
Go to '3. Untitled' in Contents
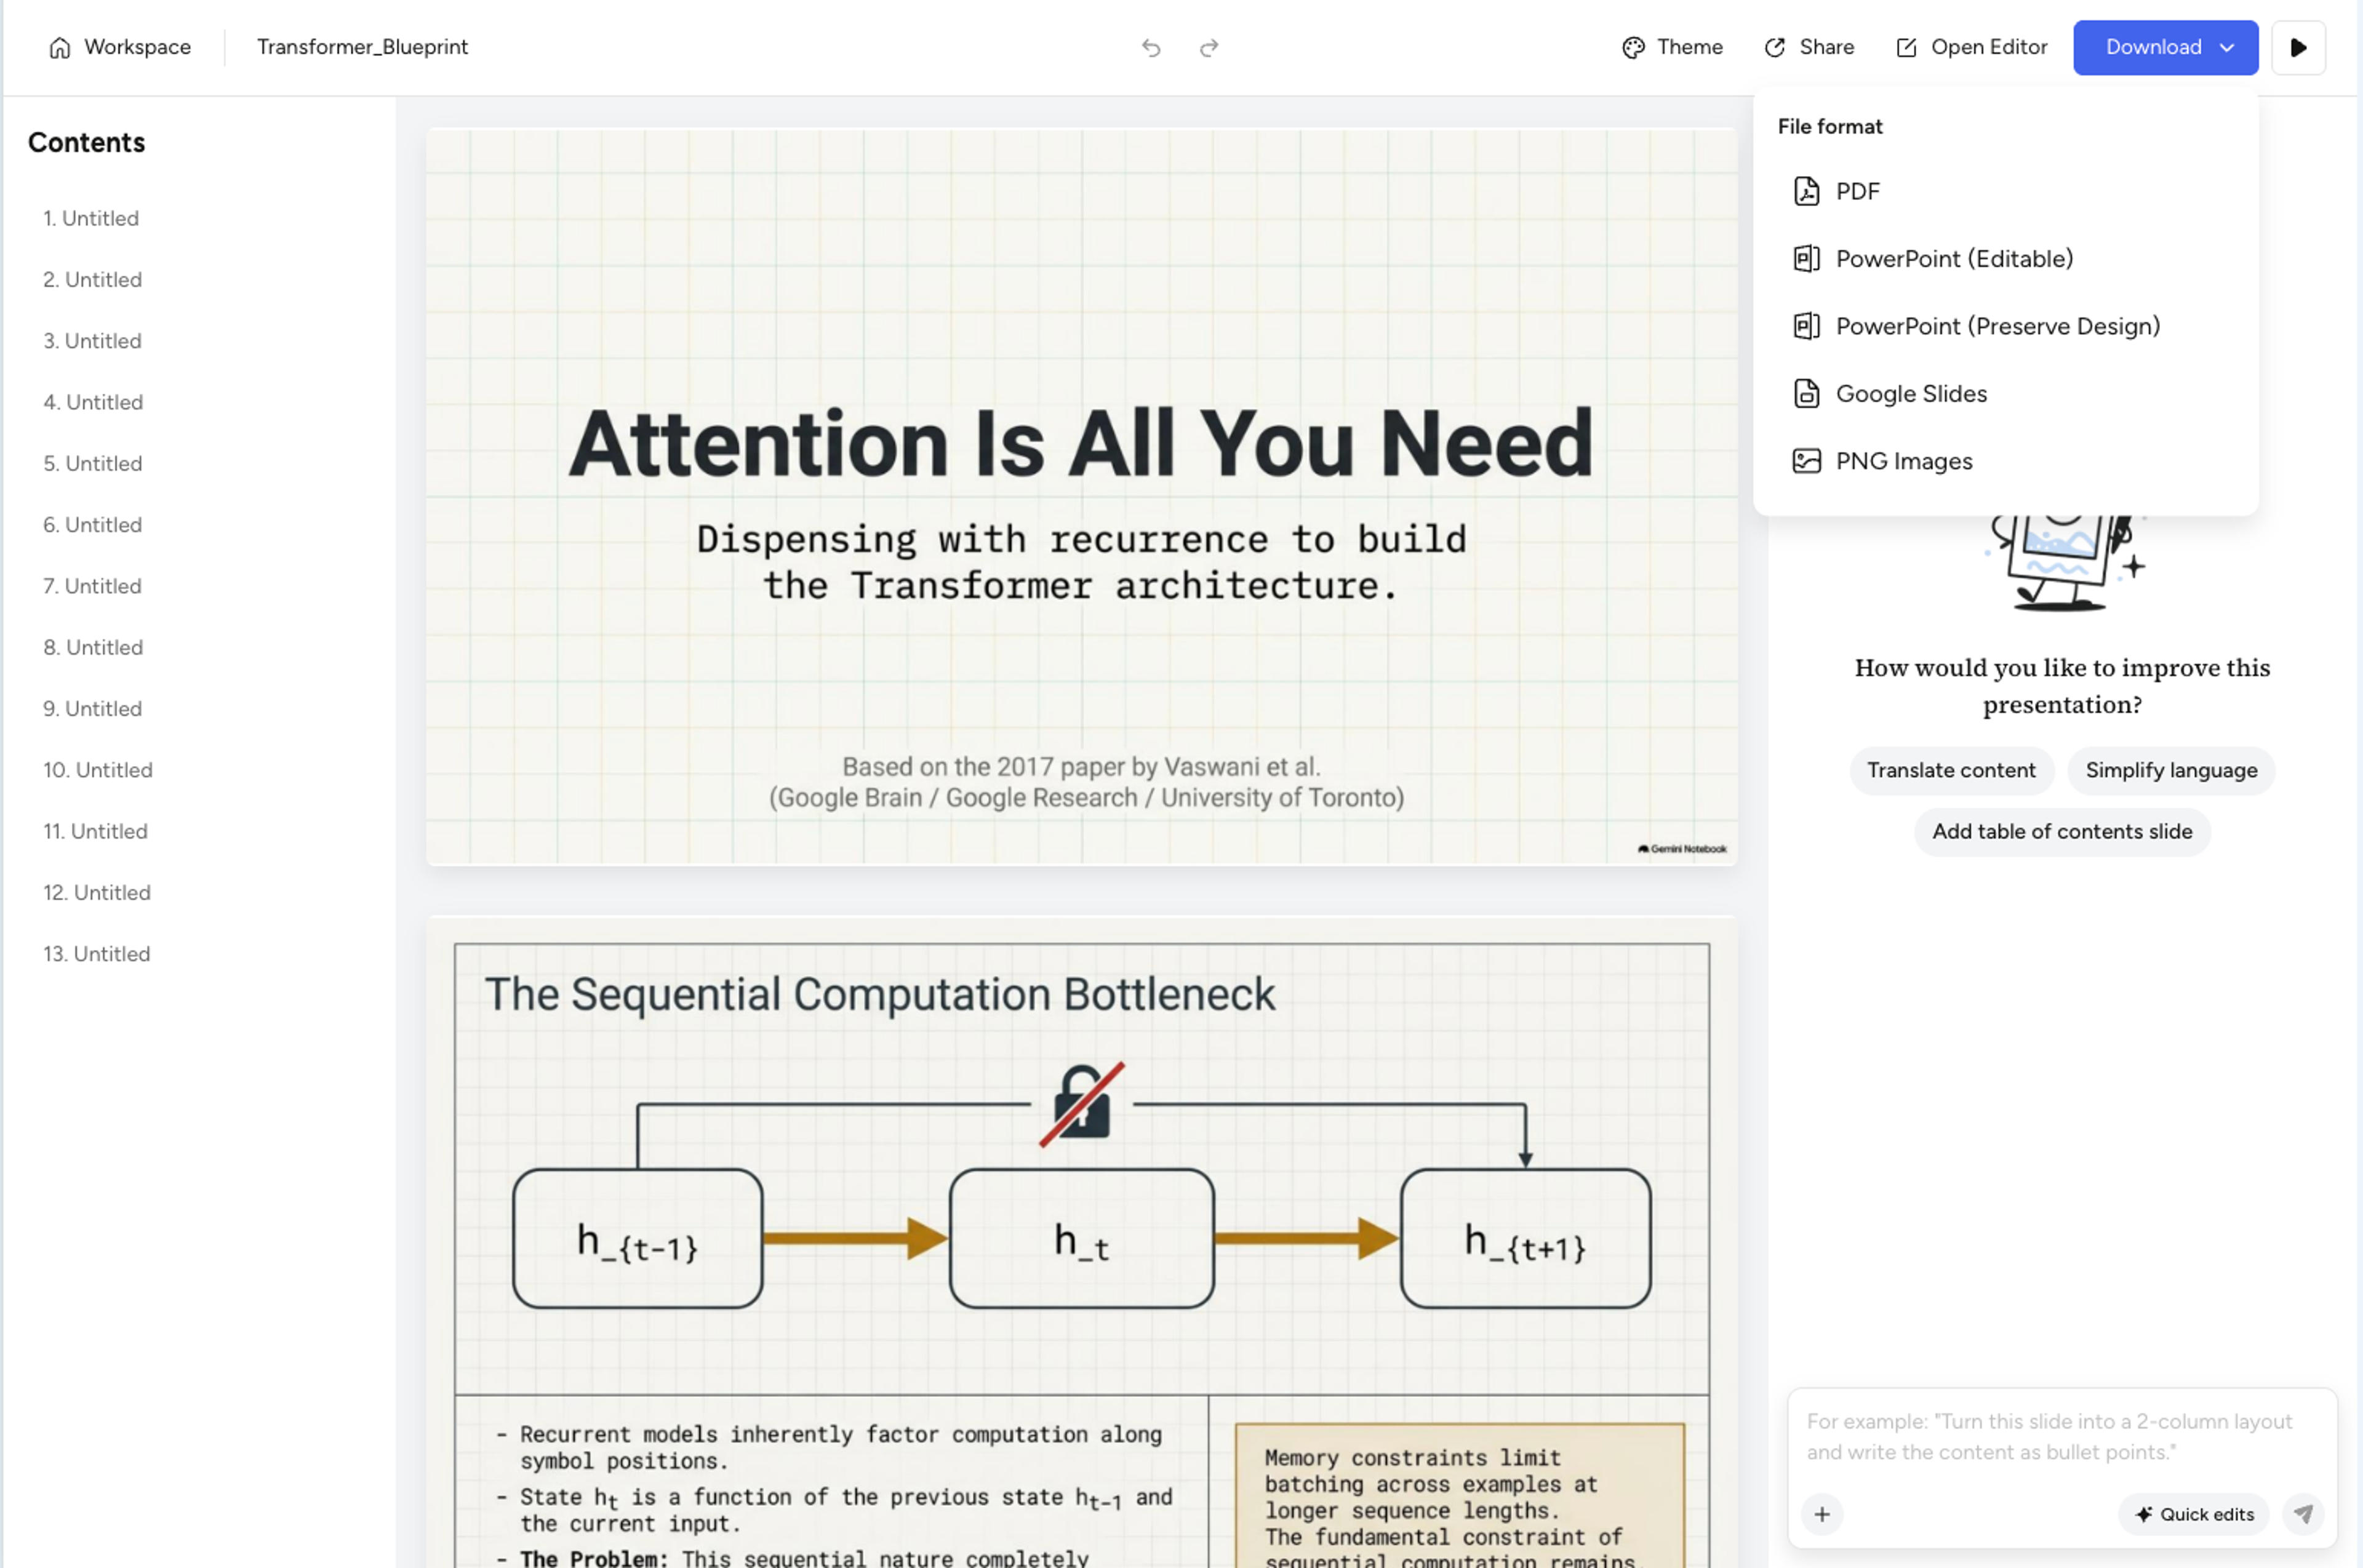tap(92, 341)
